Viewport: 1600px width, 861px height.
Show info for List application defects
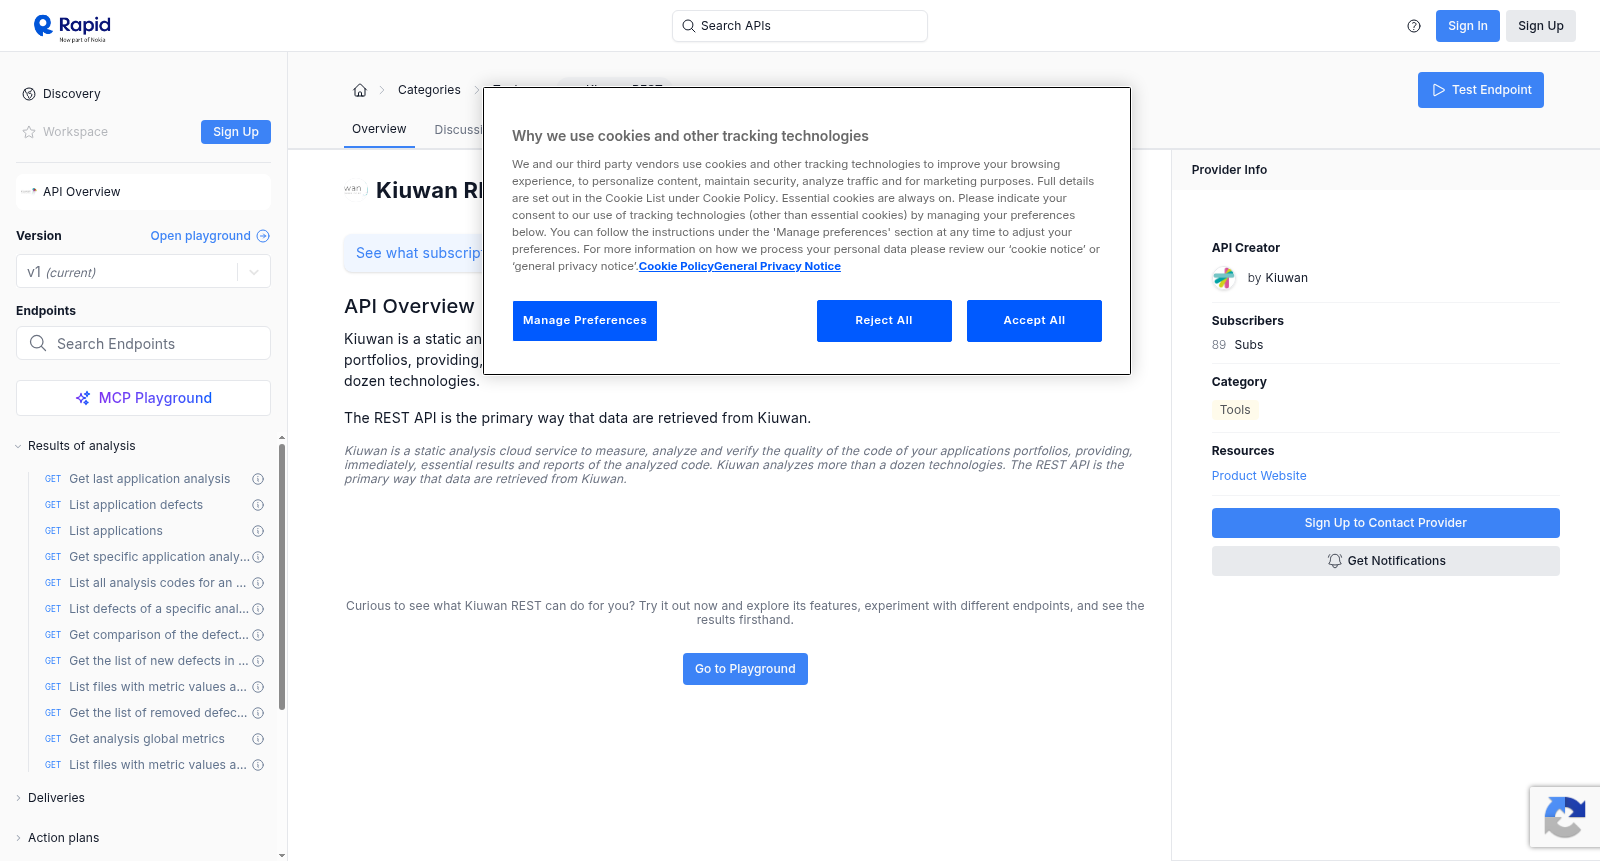click(x=258, y=505)
